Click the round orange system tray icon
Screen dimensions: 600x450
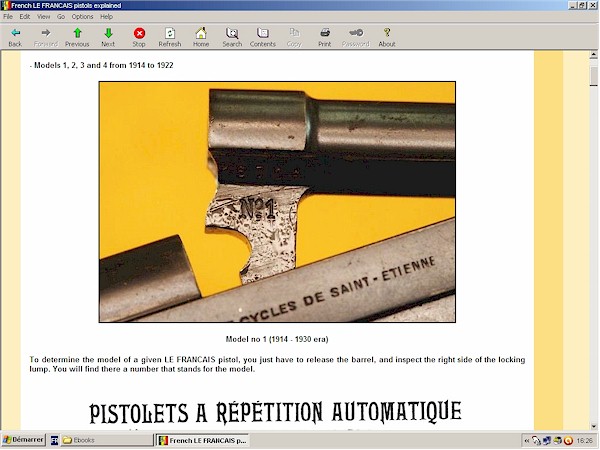(569, 441)
